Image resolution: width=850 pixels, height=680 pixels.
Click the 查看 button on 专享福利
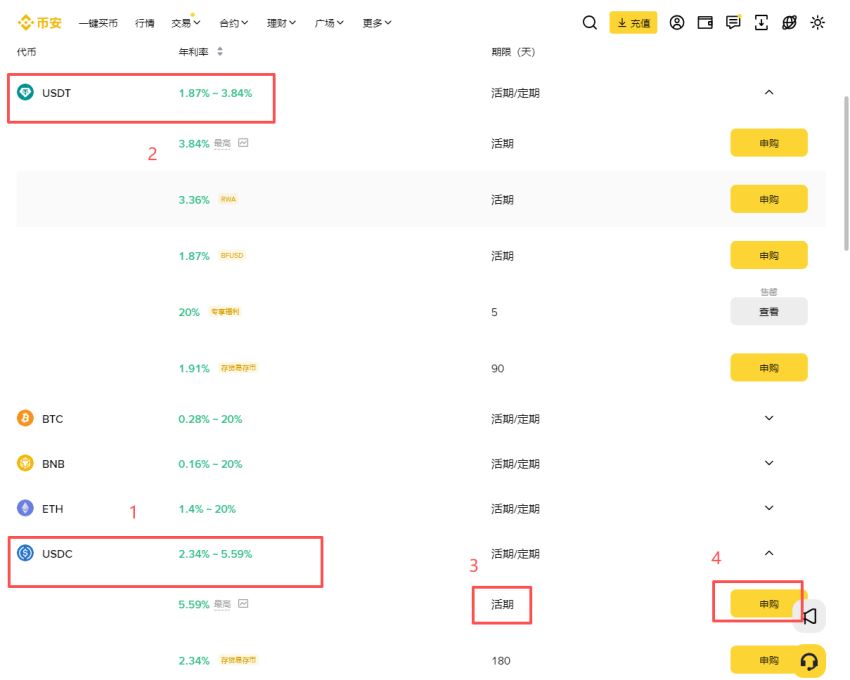(768, 311)
